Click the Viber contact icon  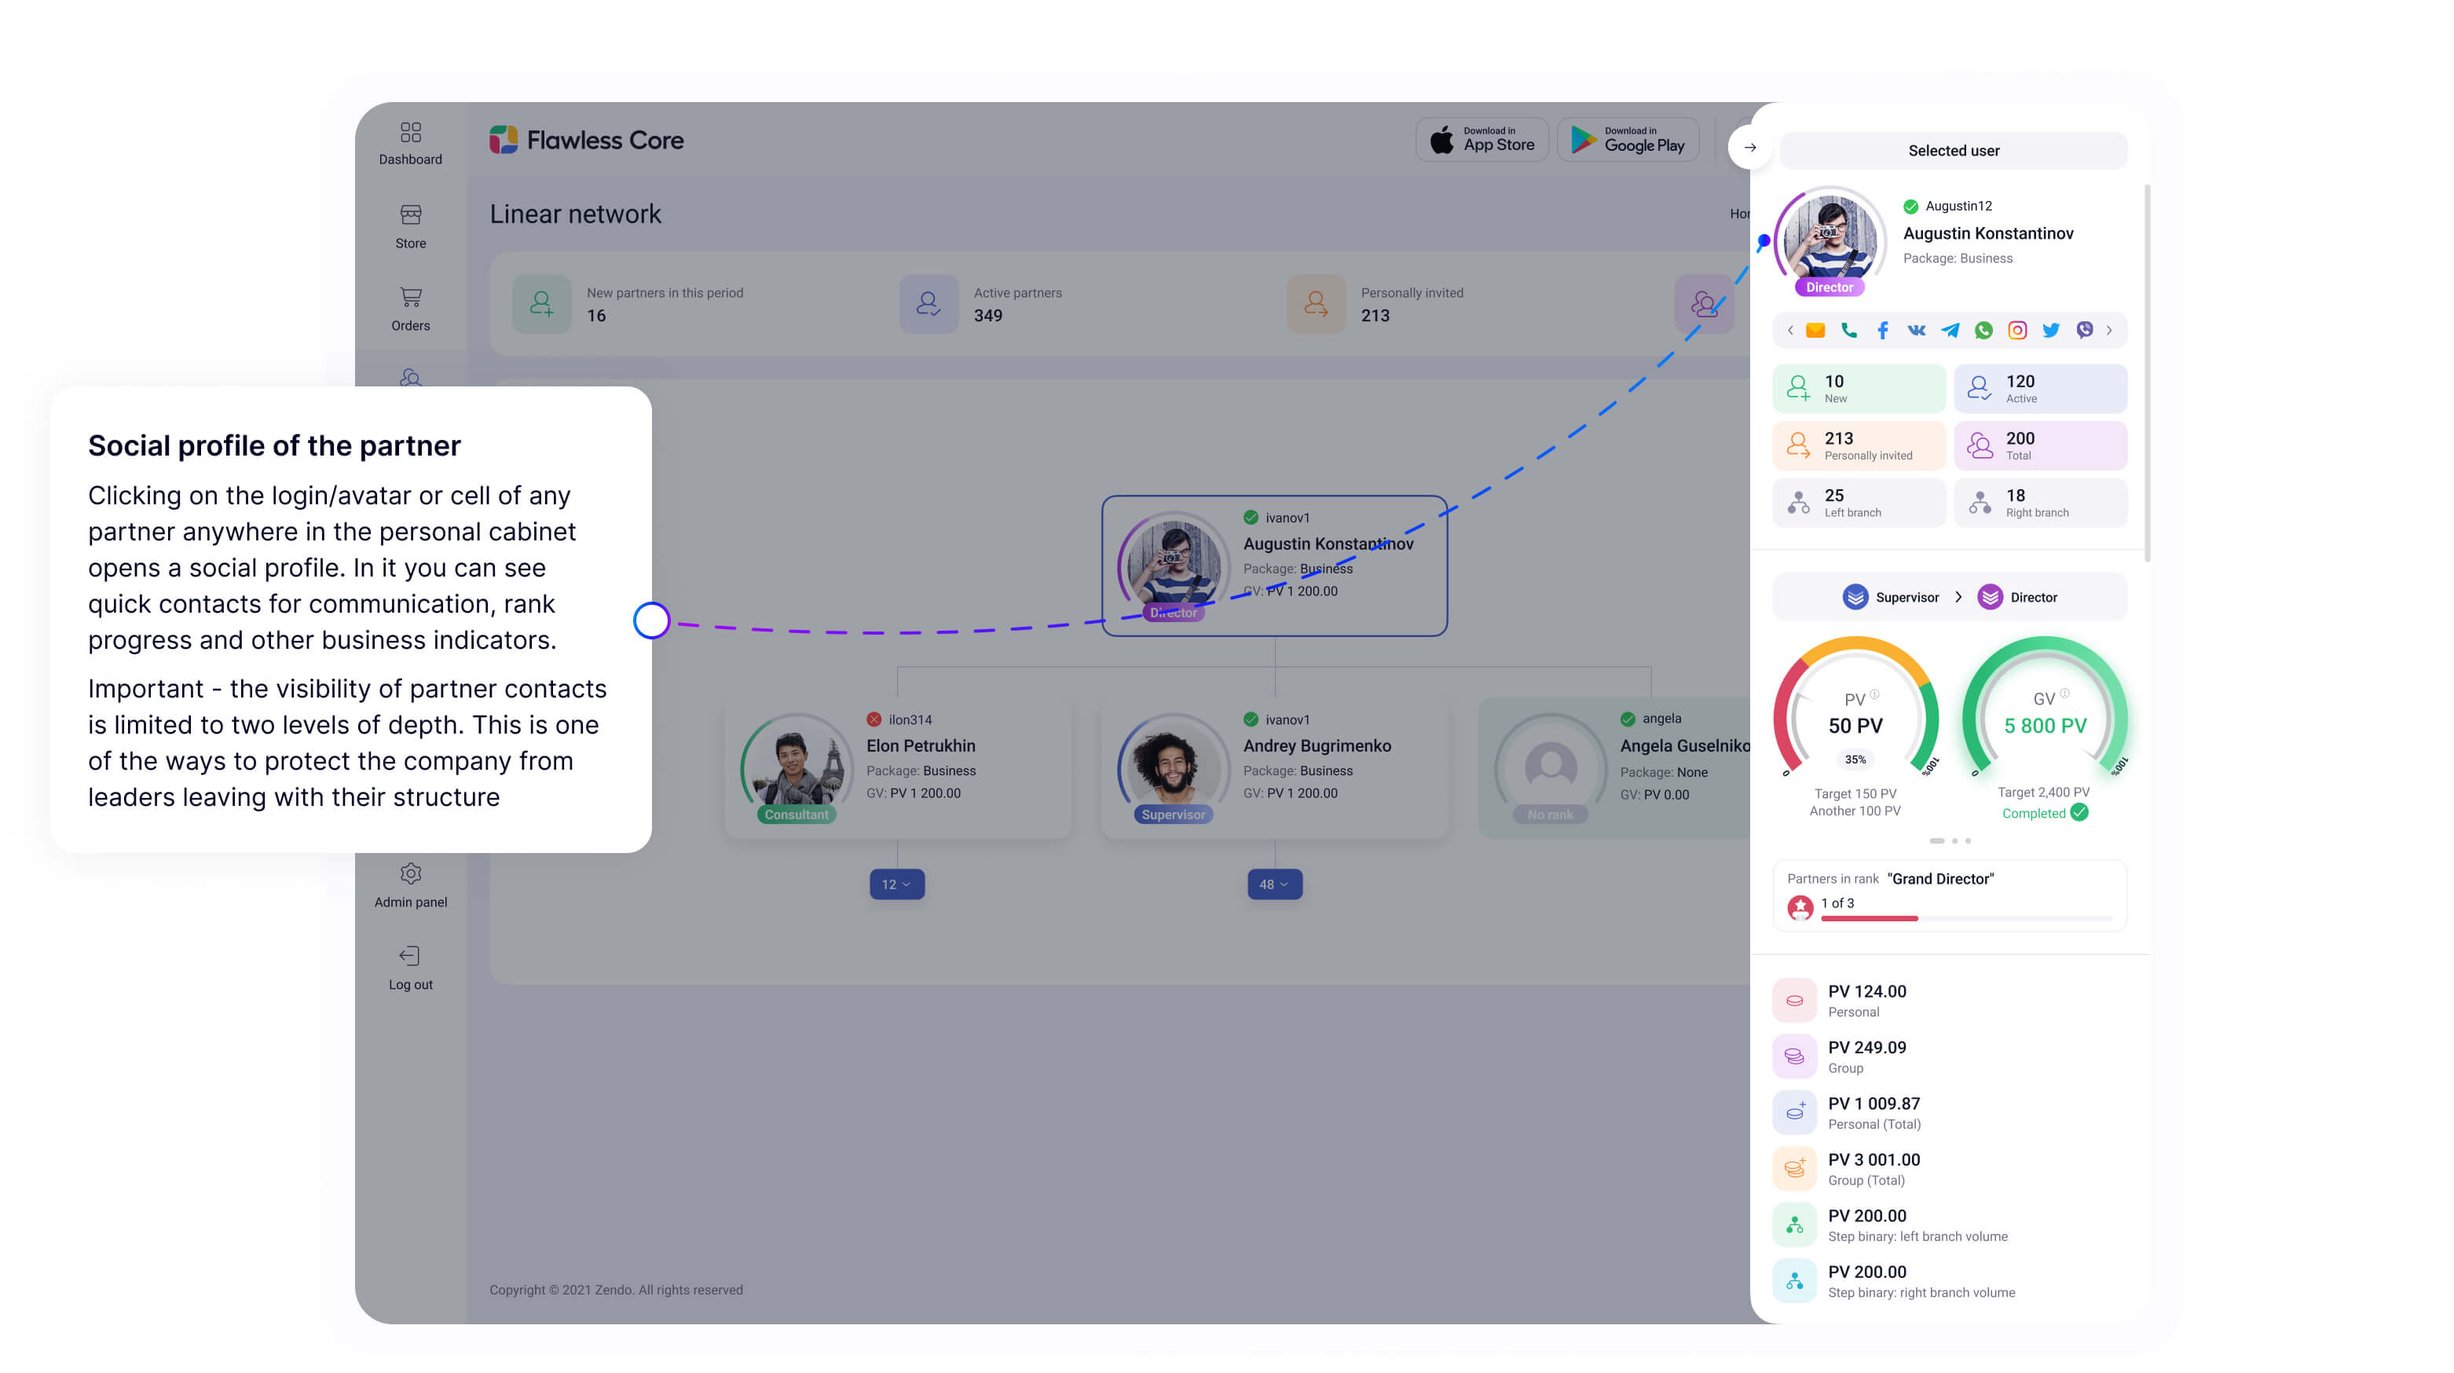pyautogui.click(x=2085, y=330)
